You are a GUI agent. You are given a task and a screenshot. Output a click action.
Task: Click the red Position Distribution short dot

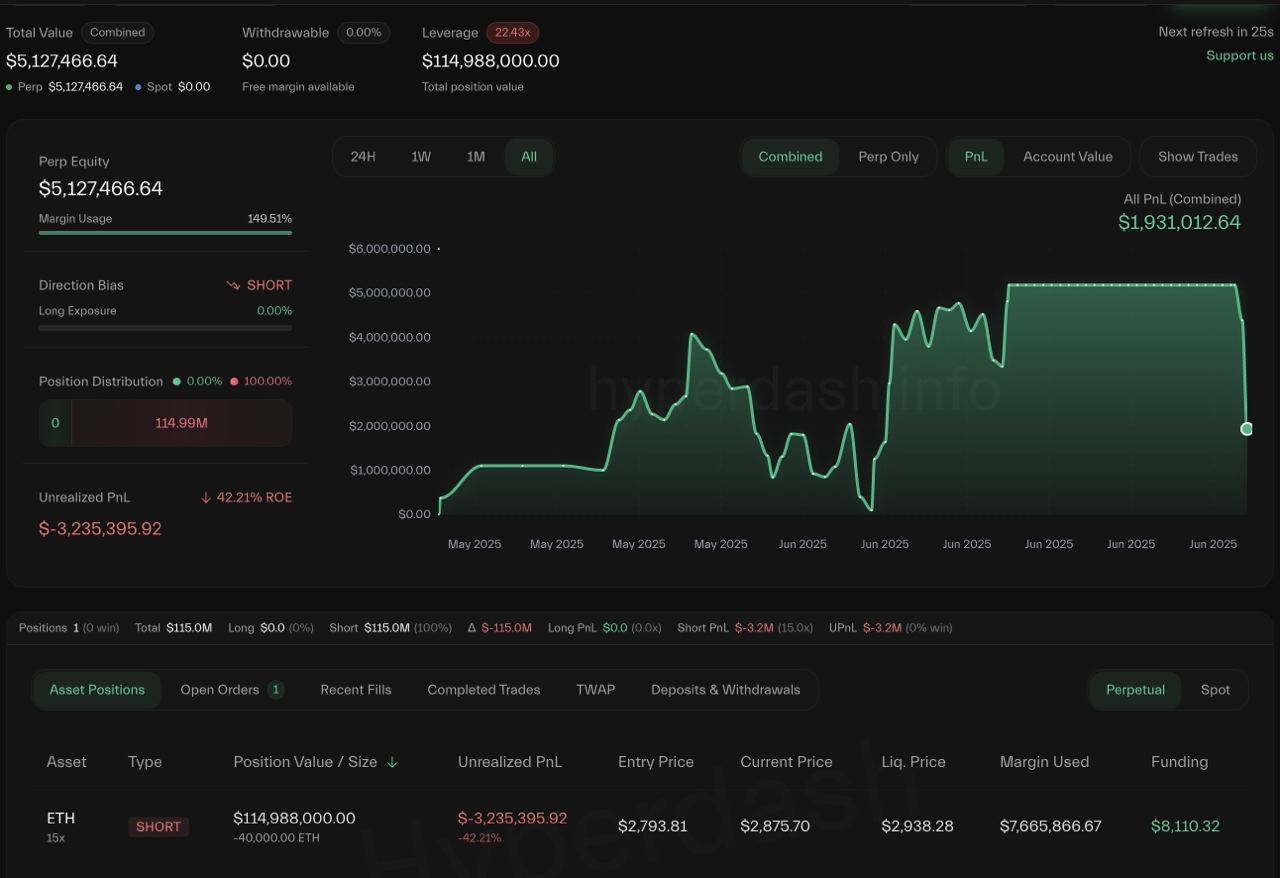pyautogui.click(x=235, y=381)
